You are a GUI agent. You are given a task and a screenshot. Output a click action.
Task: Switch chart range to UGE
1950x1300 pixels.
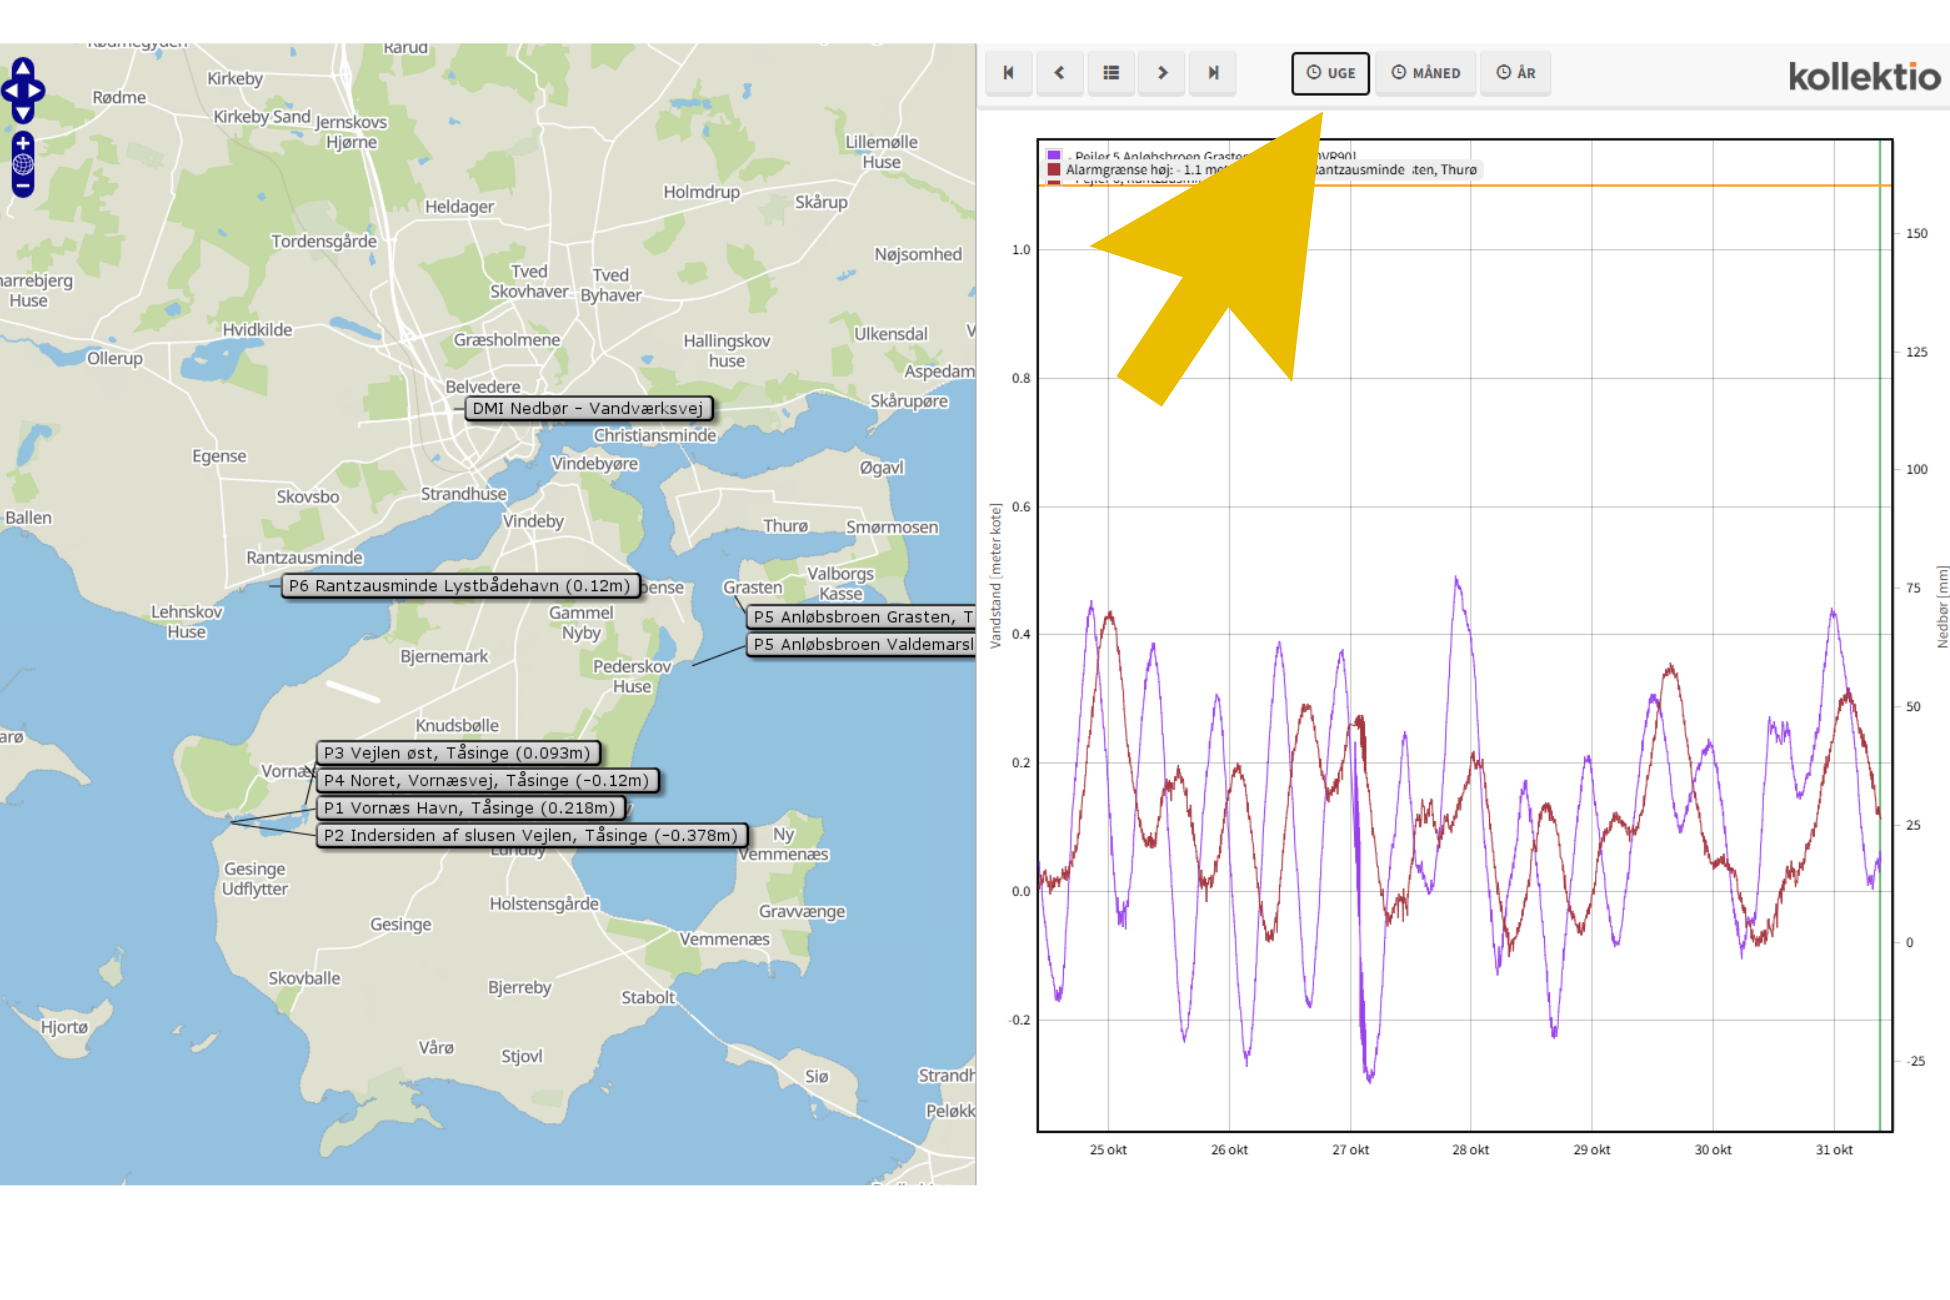(x=1330, y=73)
